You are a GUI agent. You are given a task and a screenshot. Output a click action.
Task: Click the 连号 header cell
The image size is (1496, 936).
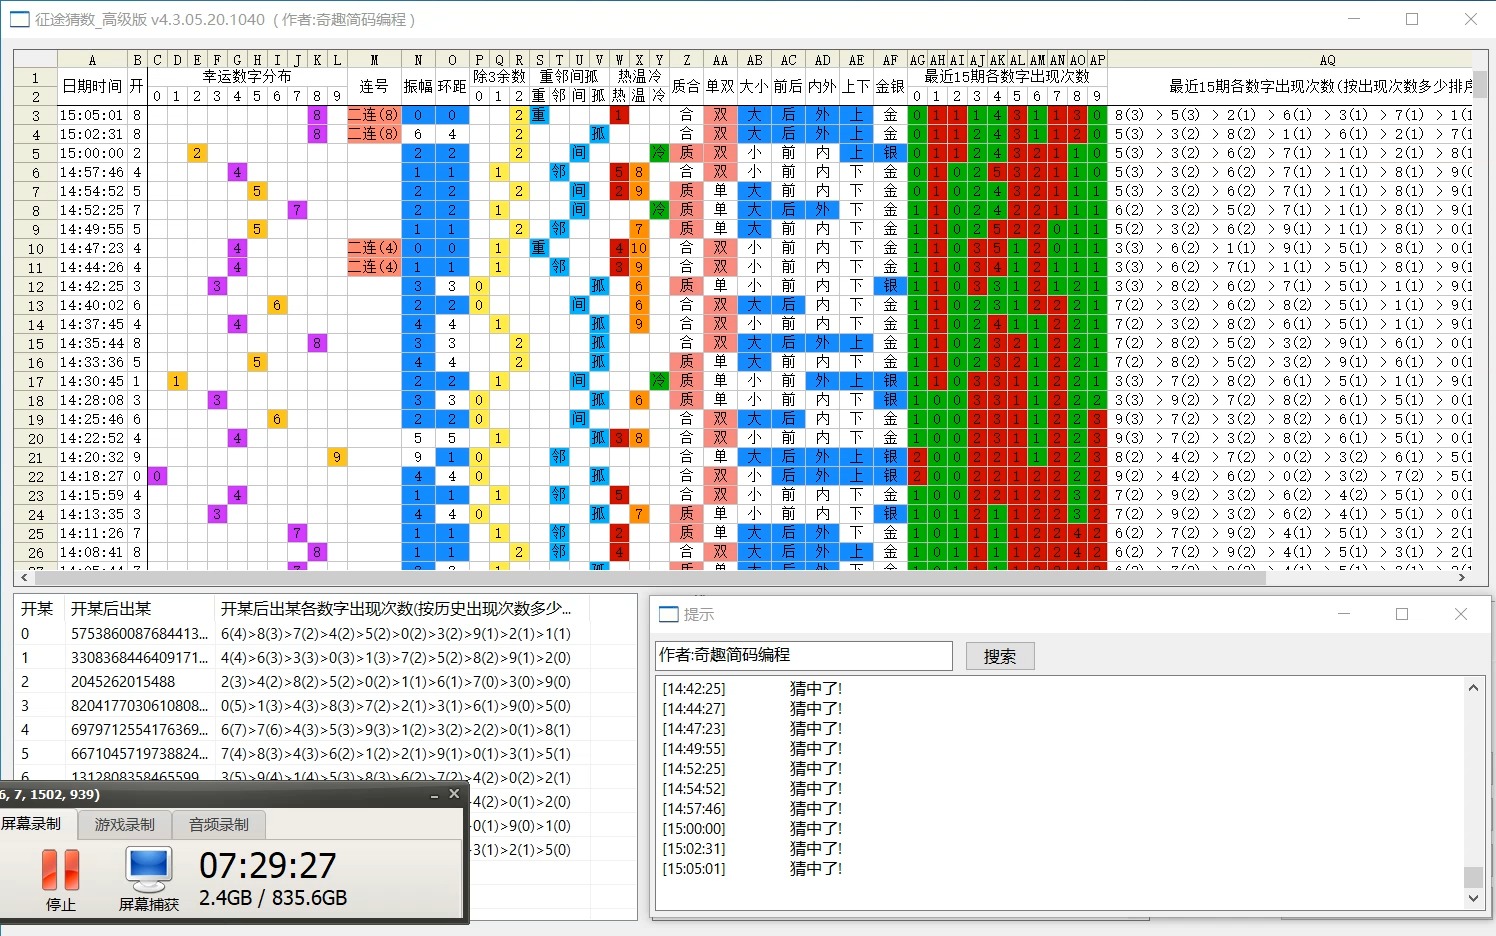pos(374,86)
